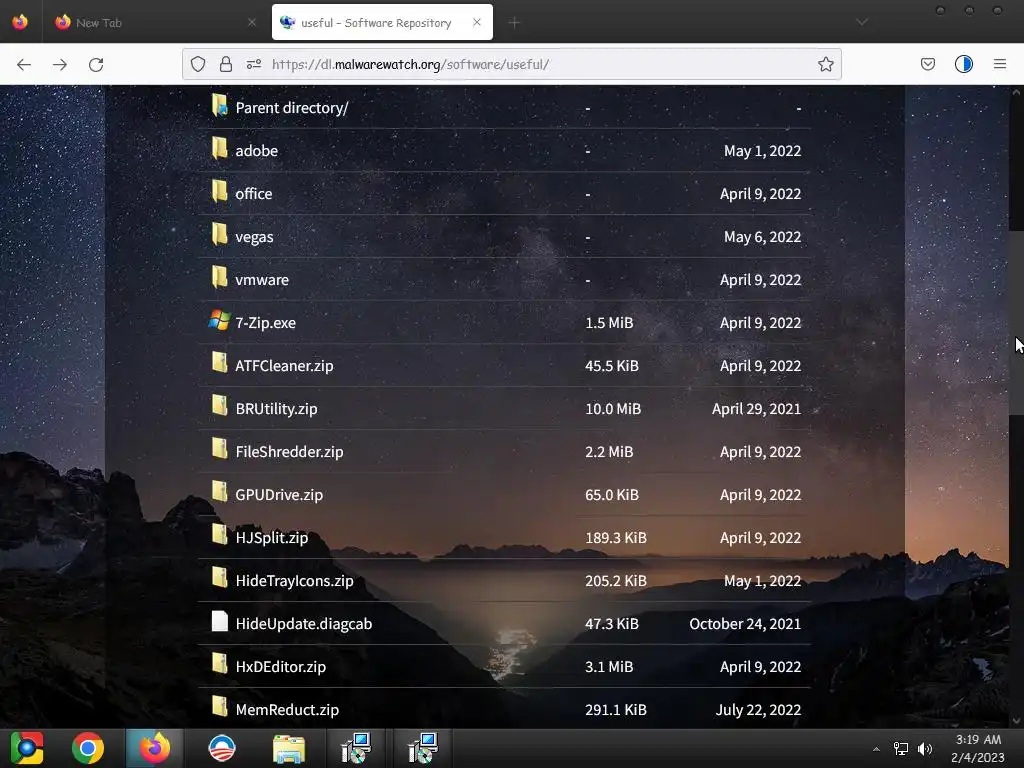Close the Software Repository tab

pyautogui.click(x=477, y=23)
